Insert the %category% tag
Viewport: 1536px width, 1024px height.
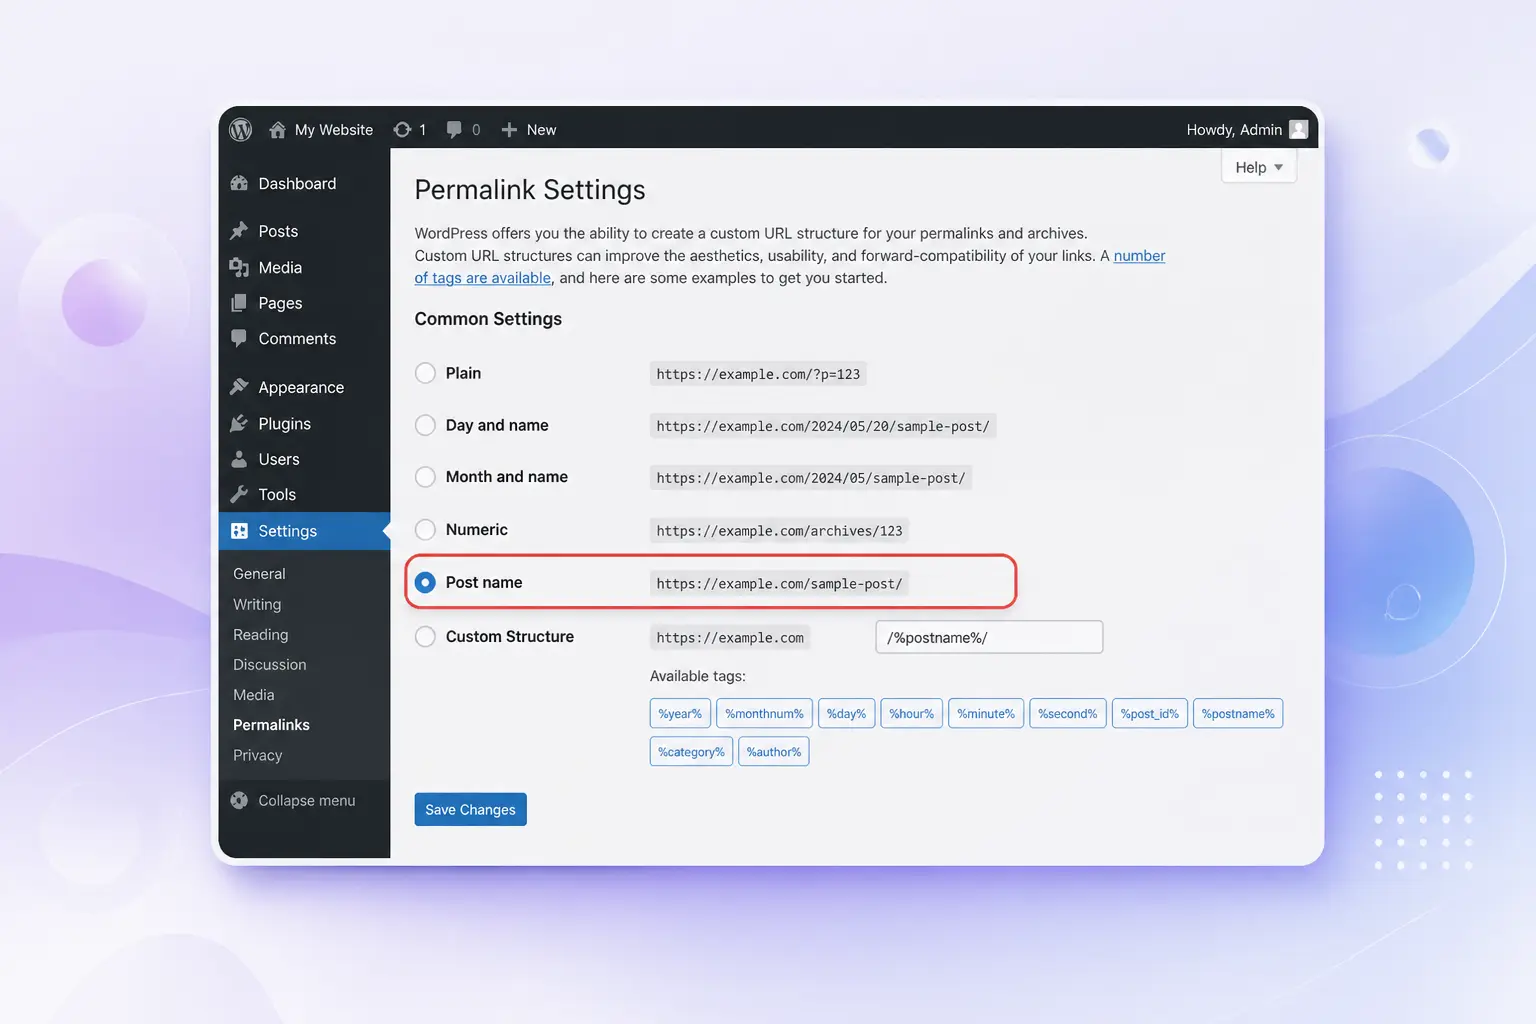pos(691,751)
